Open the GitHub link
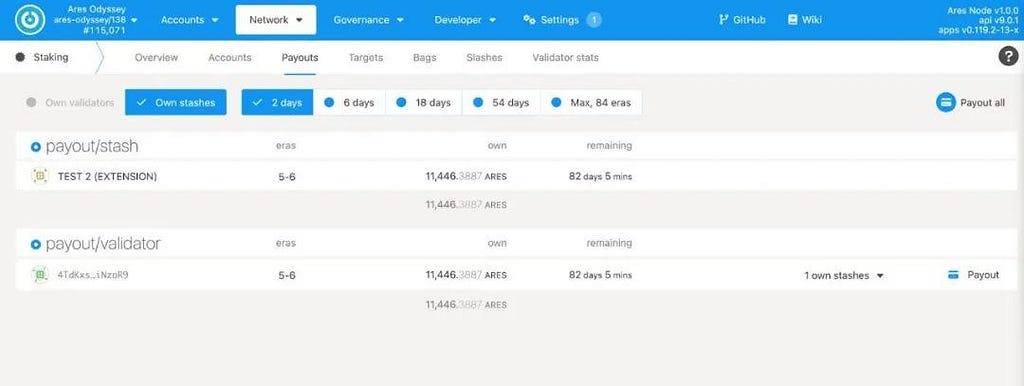The height and width of the screenshot is (386, 1024). coord(742,20)
